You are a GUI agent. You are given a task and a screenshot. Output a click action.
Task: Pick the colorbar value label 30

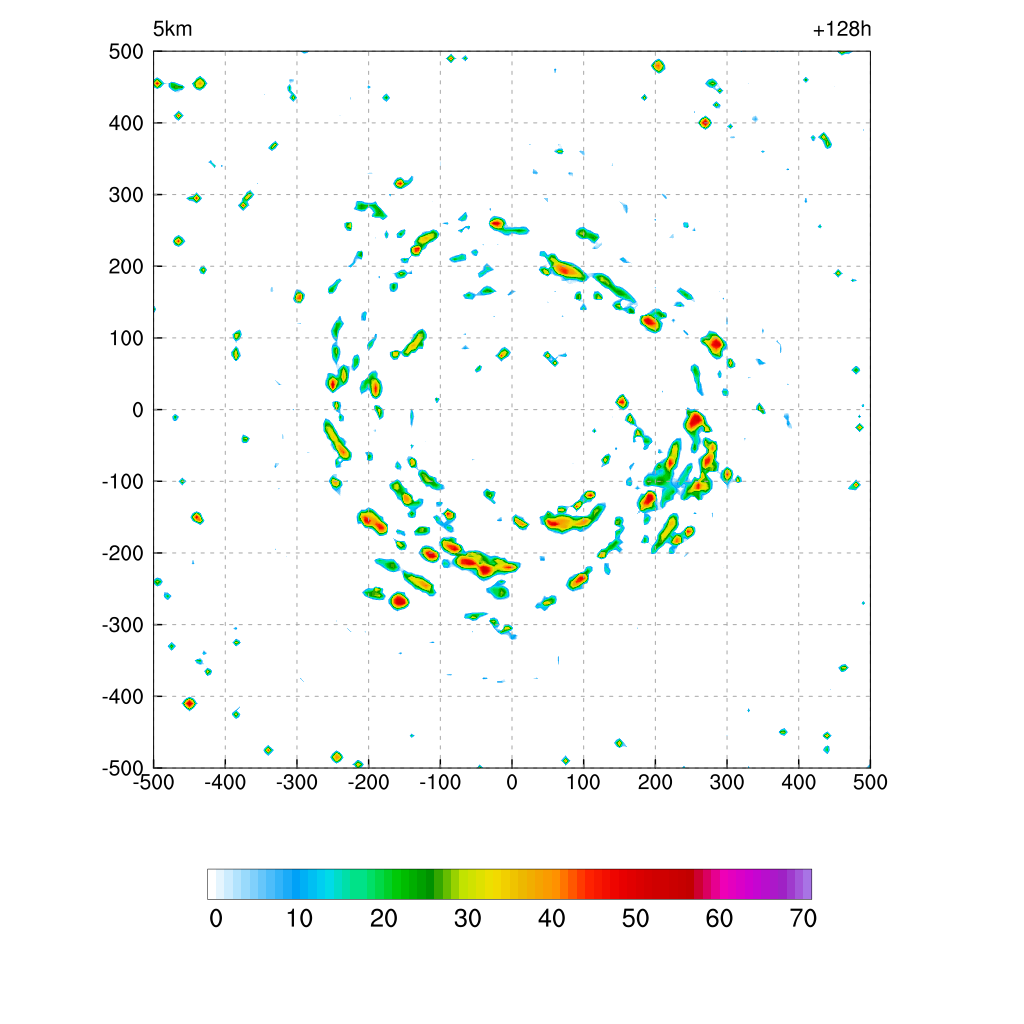point(468,919)
